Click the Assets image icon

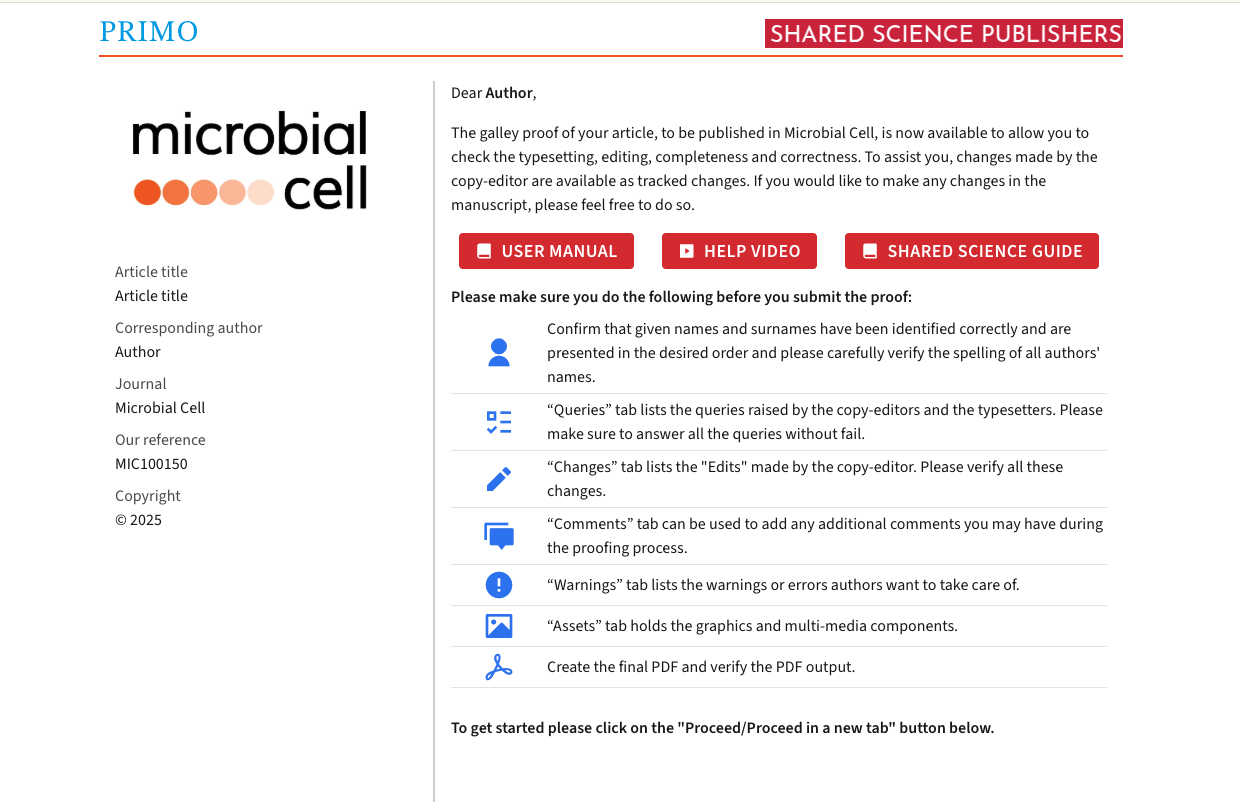pyautogui.click(x=499, y=626)
